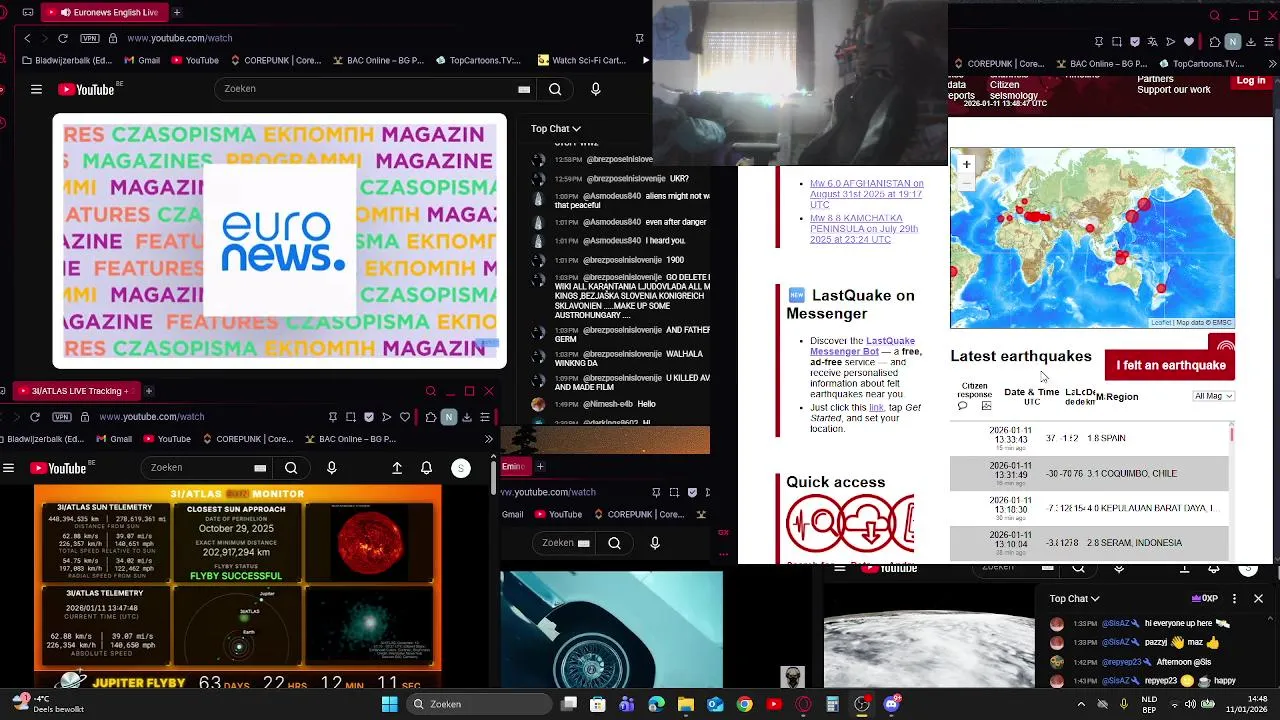Select the SERAM, INDONESIA earthquake row
This screenshot has height=720, width=1280.
click(x=1089, y=543)
